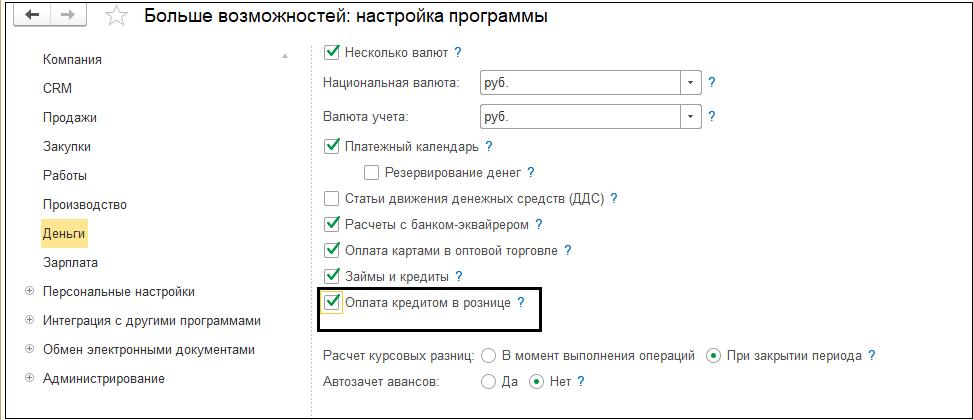Enable Статьи движения денежных средств checkbox

[333, 199]
